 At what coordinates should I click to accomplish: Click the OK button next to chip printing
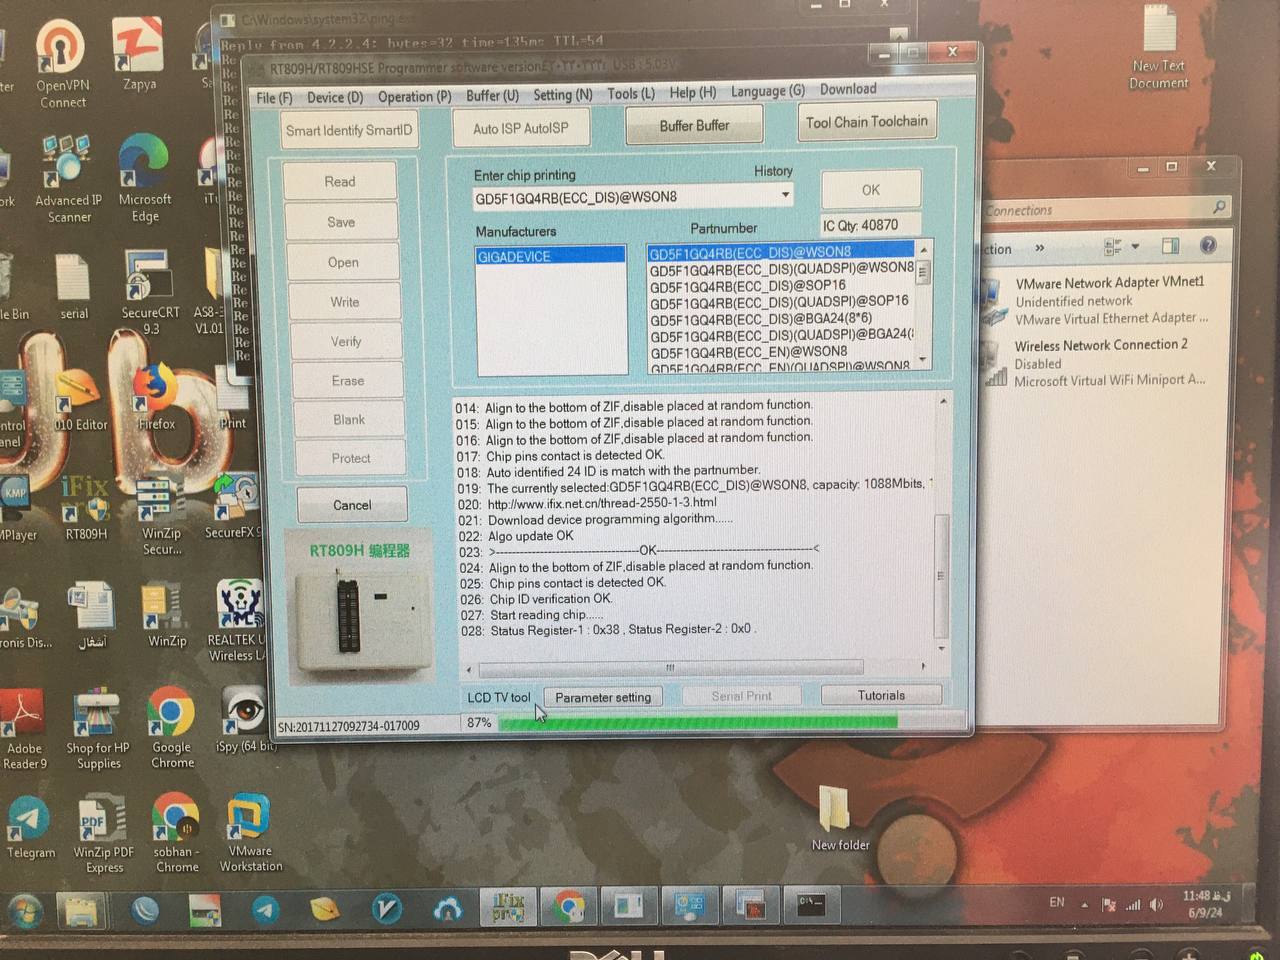[871, 190]
